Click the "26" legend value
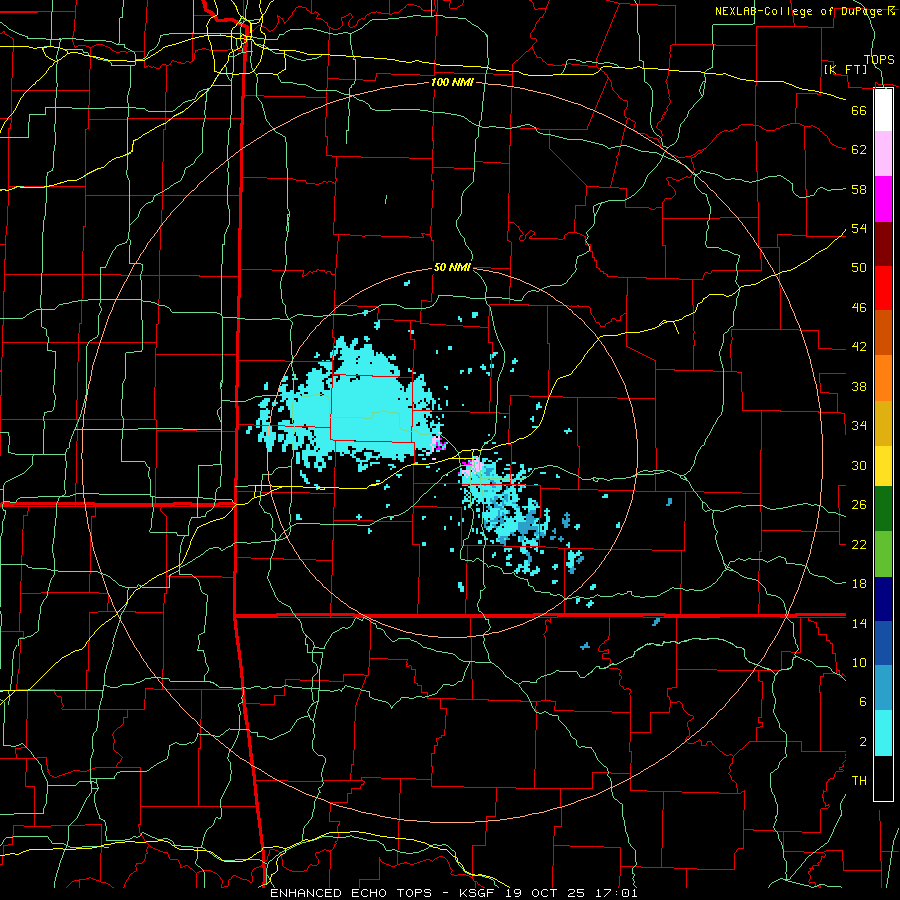900x900 pixels. coord(859,505)
